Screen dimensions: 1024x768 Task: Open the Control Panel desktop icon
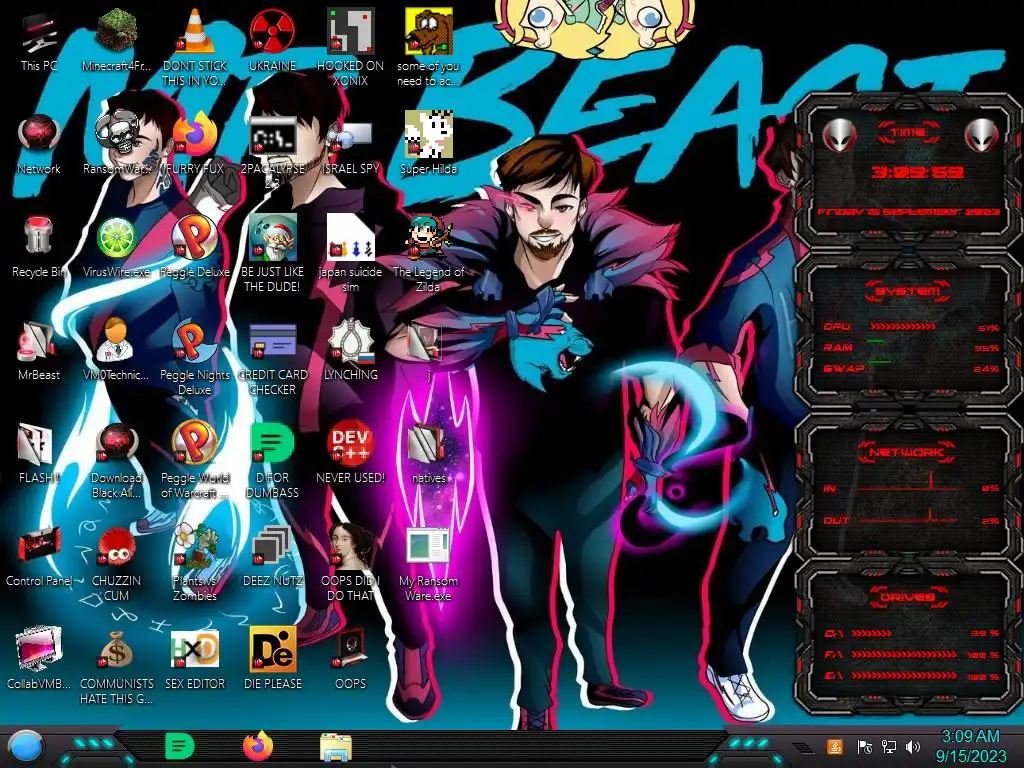coord(39,558)
